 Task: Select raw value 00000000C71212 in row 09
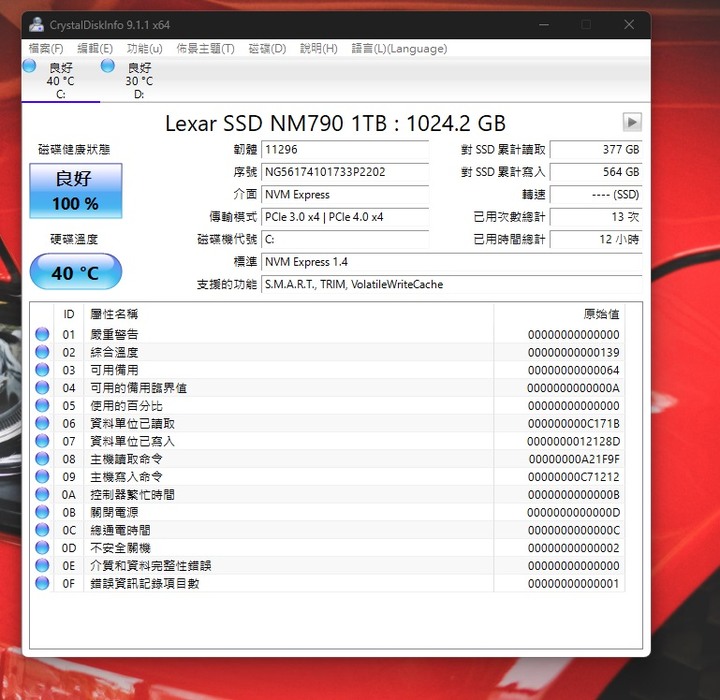pyautogui.click(x=574, y=477)
